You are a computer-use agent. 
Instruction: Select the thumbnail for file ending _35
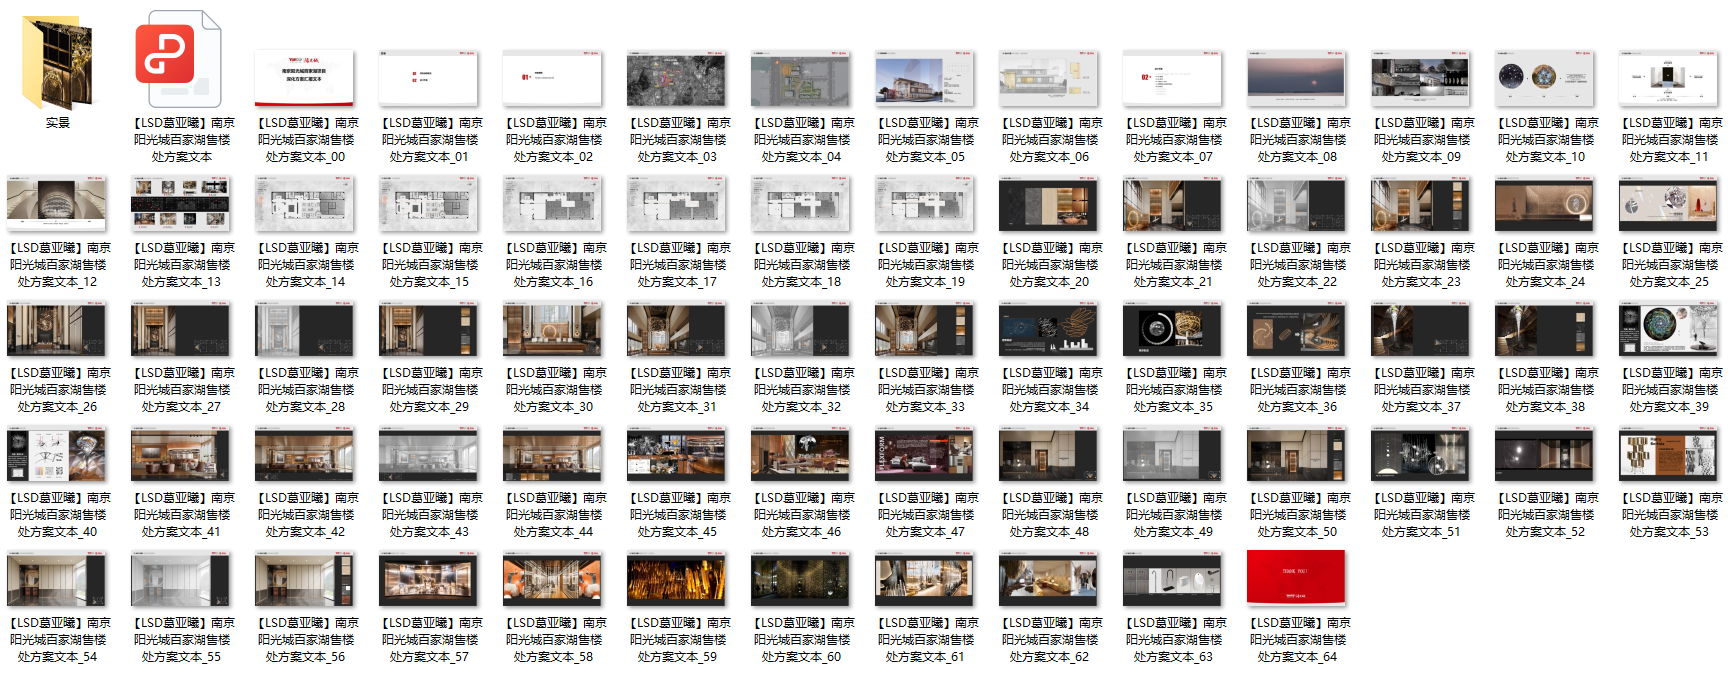(1172, 330)
